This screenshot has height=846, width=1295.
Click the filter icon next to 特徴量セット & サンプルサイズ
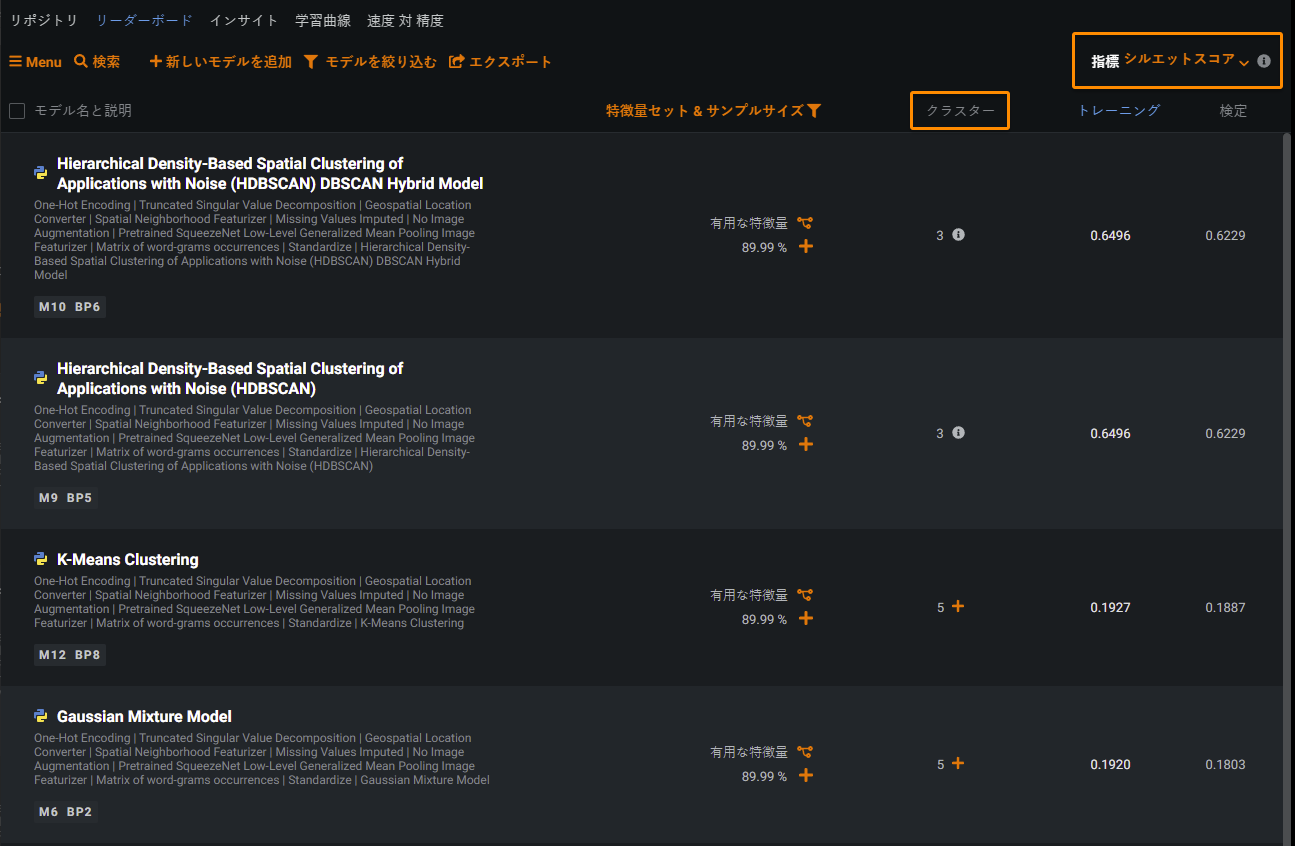click(814, 111)
